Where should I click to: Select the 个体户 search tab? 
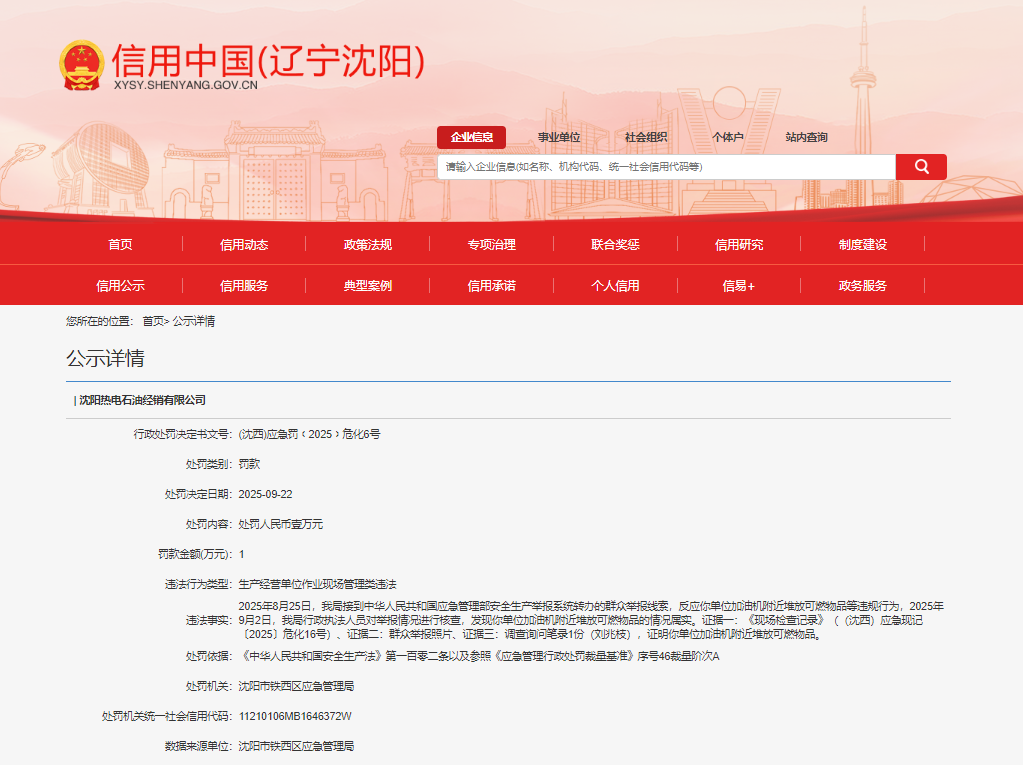(727, 138)
